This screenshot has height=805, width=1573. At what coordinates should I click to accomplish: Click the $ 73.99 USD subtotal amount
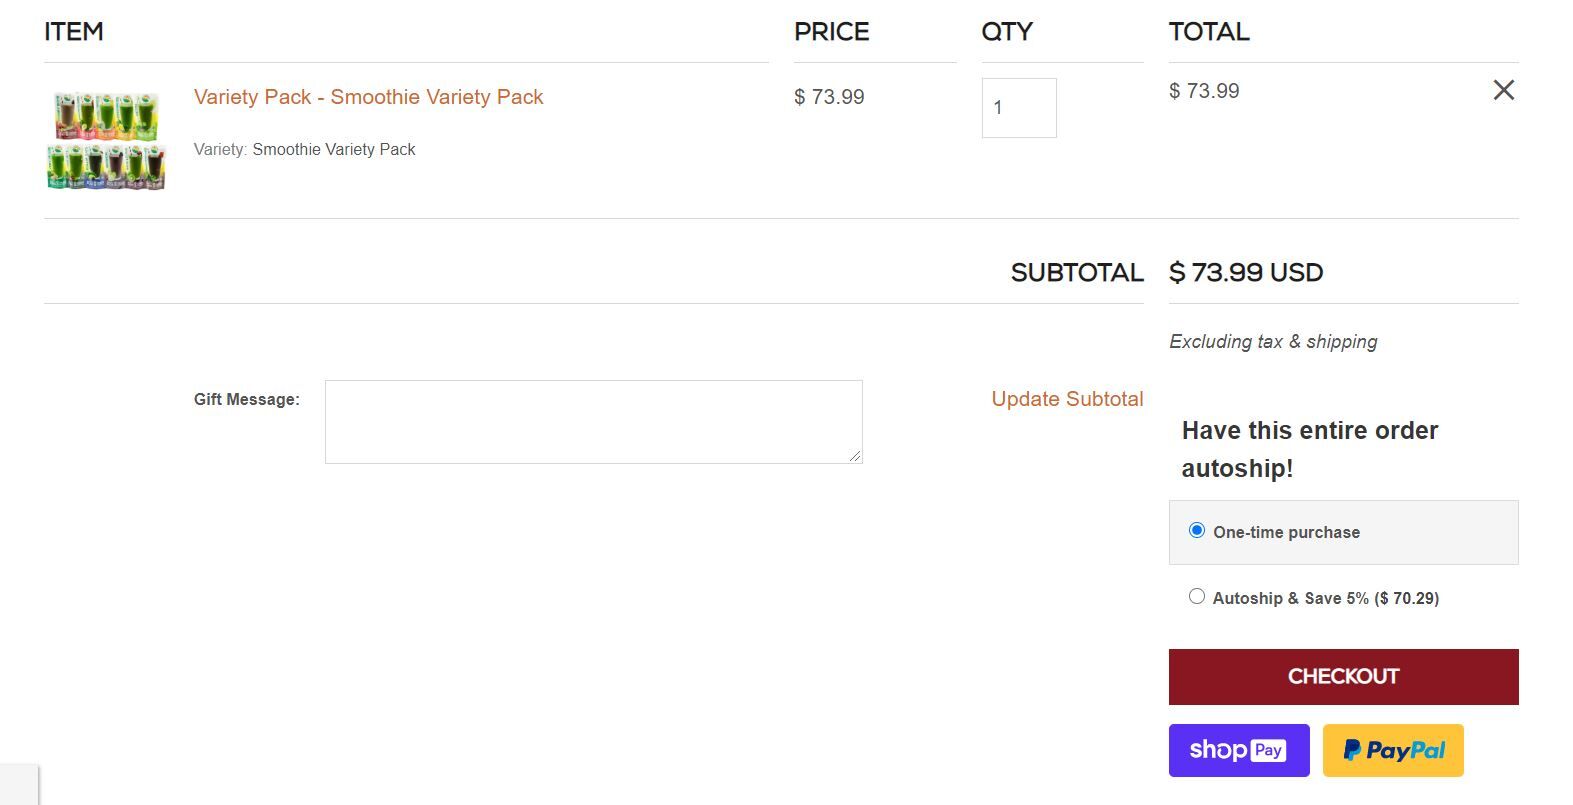tap(1246, 272)
